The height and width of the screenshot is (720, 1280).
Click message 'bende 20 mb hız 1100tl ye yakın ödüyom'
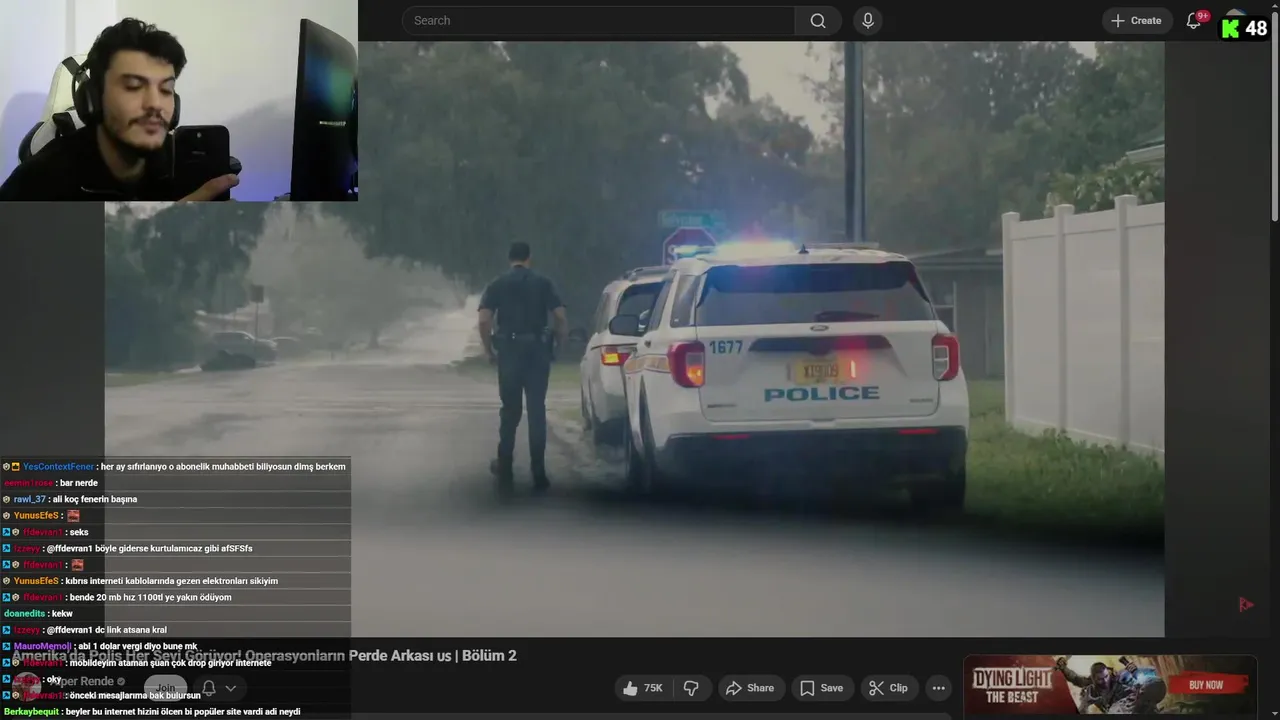pos(150,597)
